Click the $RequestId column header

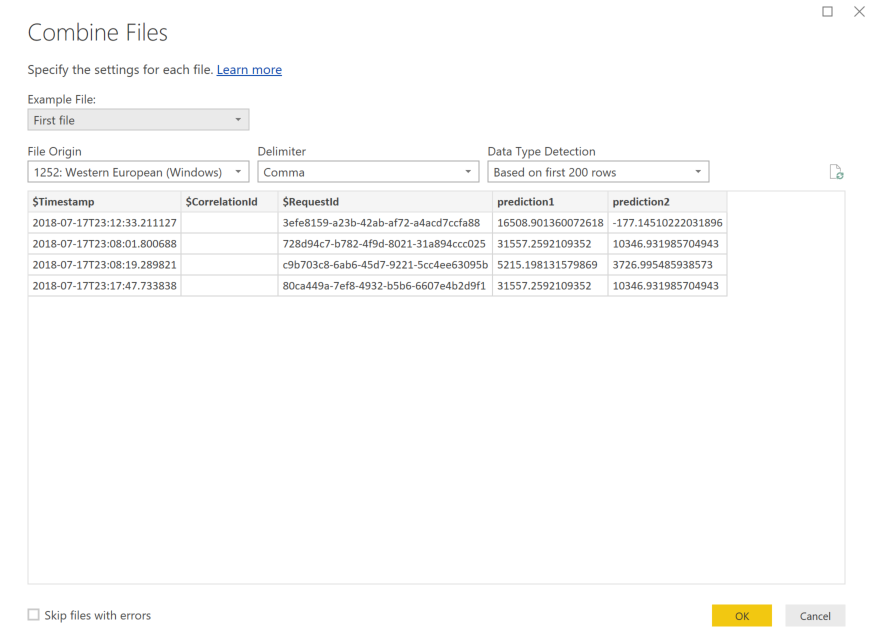pyautogui.click(x=385, y=202)
